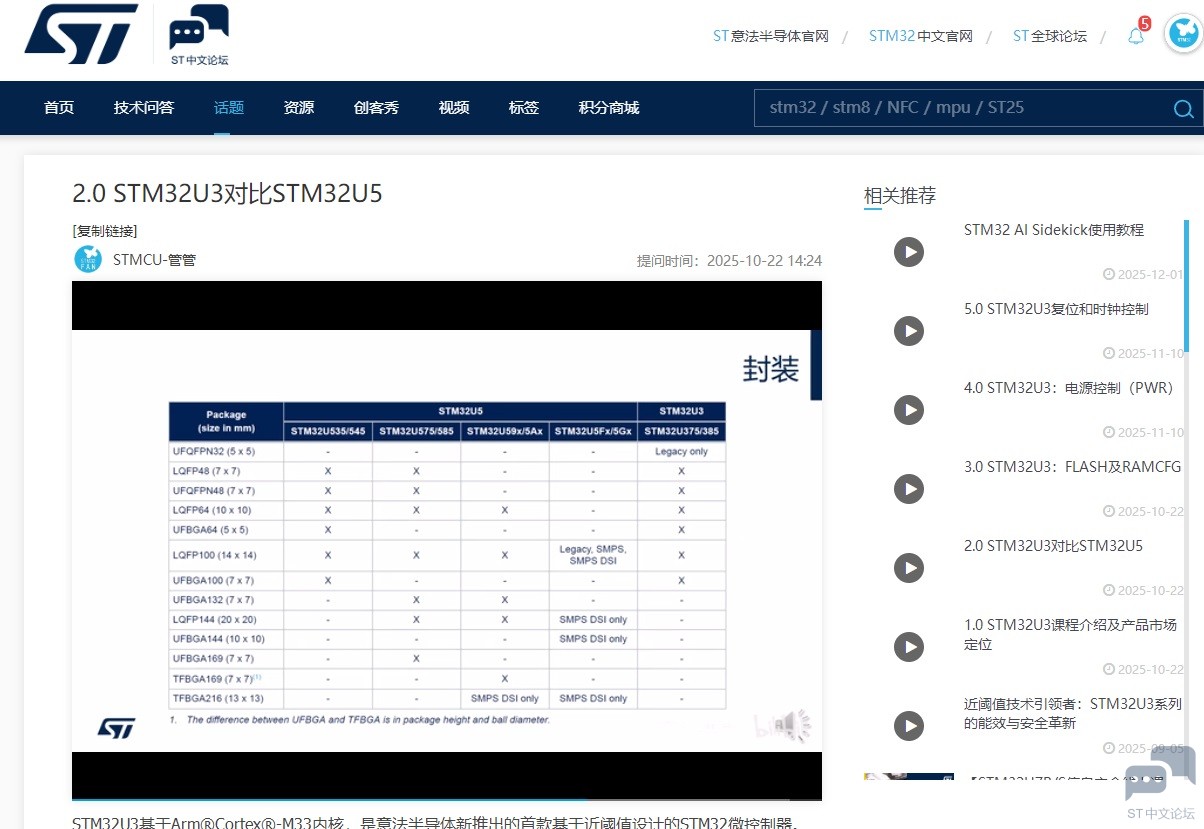1204x829 pixels.
Task: Click the 复制链接 link
Action: 105,231
